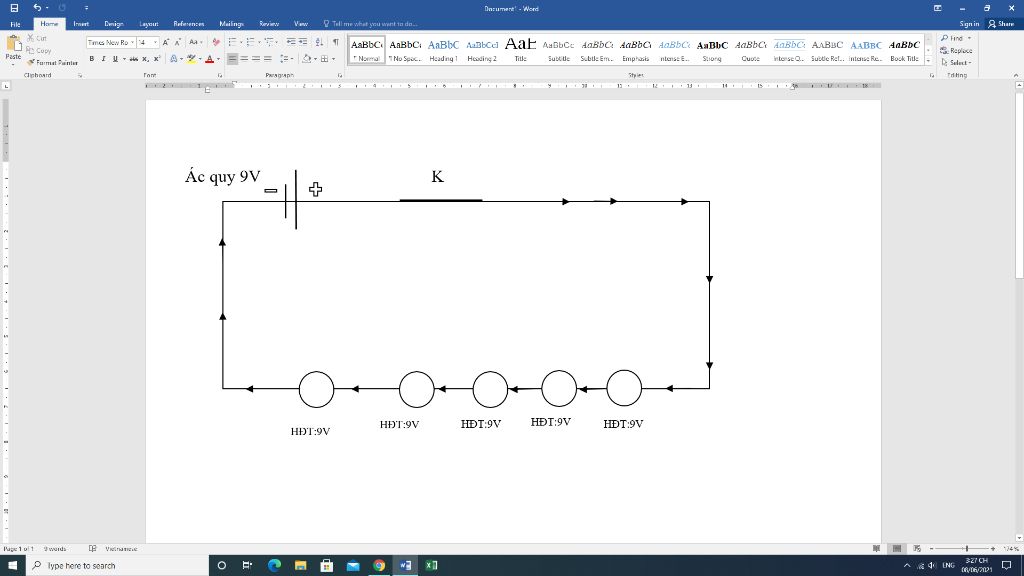
Task: Open Windows Start menu
Action: click(x=12, y=566)
